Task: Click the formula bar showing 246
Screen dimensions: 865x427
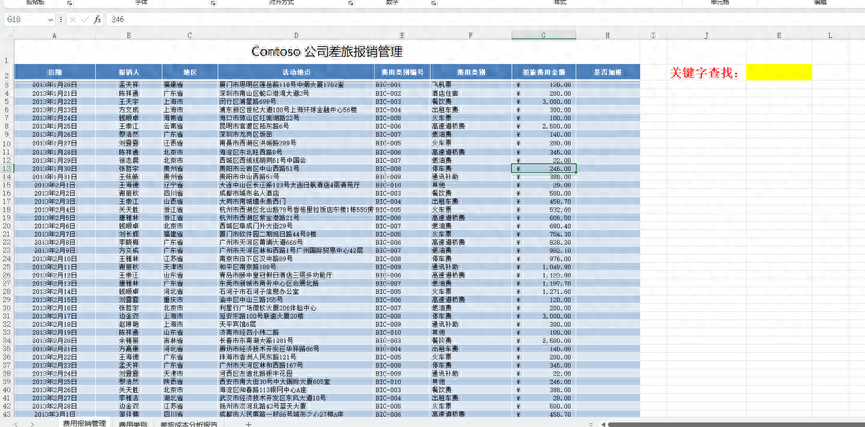Action: [485, 19]
